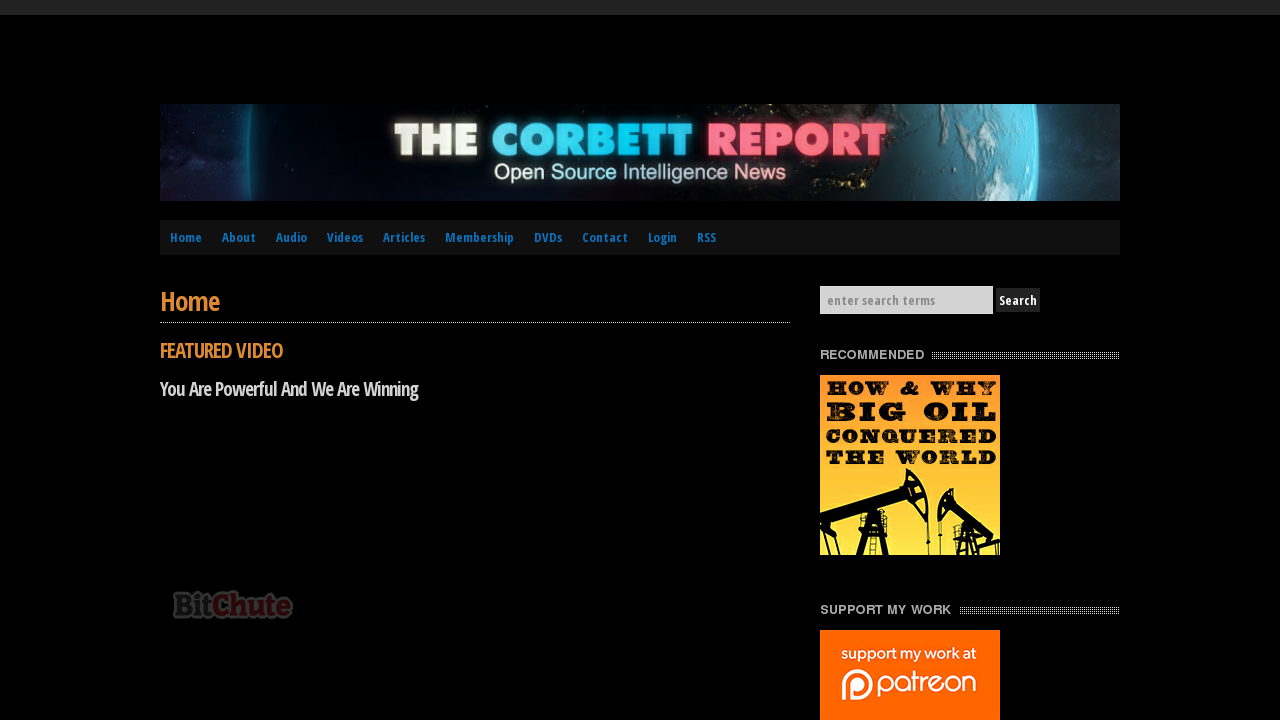
Task: Open the Membership page
Action: (479, 237)
